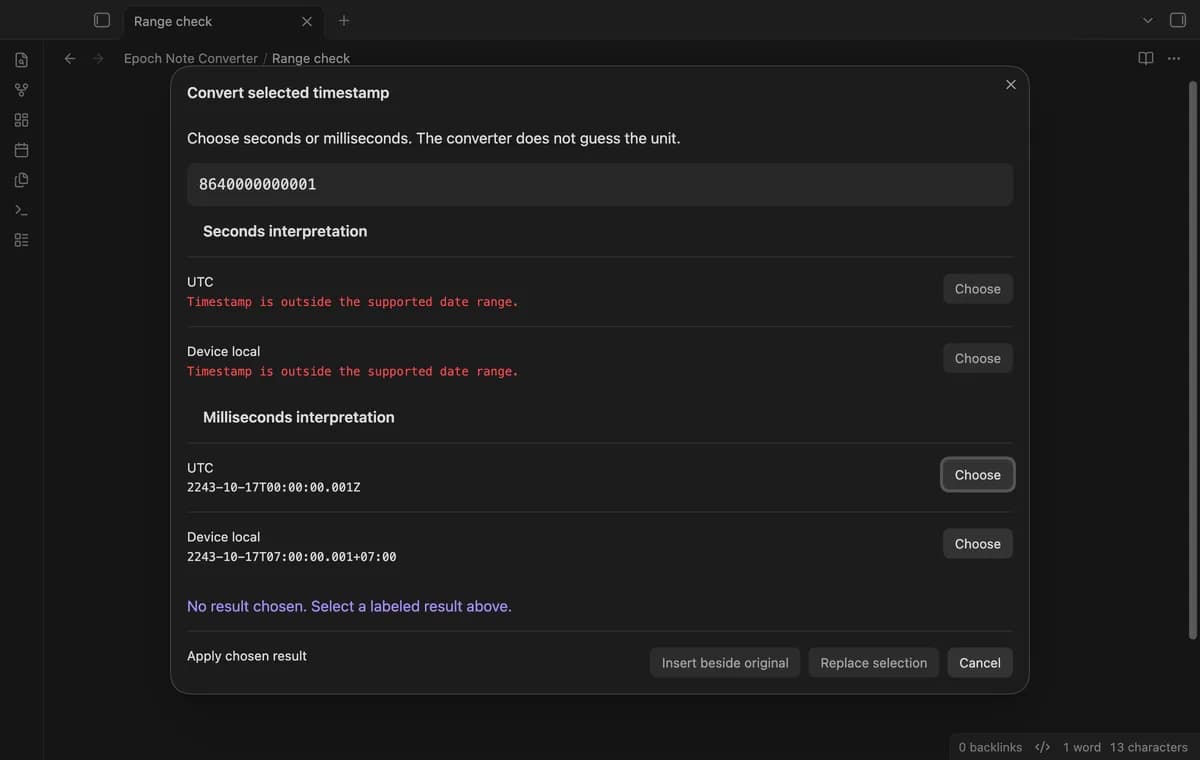Click the Seconds Device local error message
Image resolution: width=1200 pixels, height=760 pixels.
click(353, 372)
